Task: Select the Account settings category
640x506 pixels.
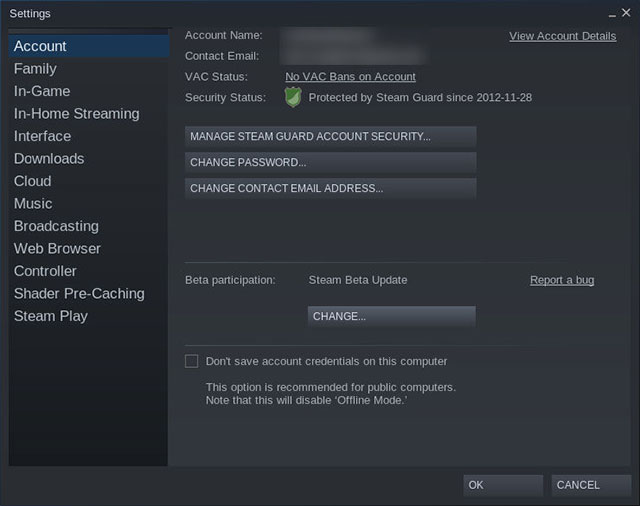Action: (x=89, y=46)
